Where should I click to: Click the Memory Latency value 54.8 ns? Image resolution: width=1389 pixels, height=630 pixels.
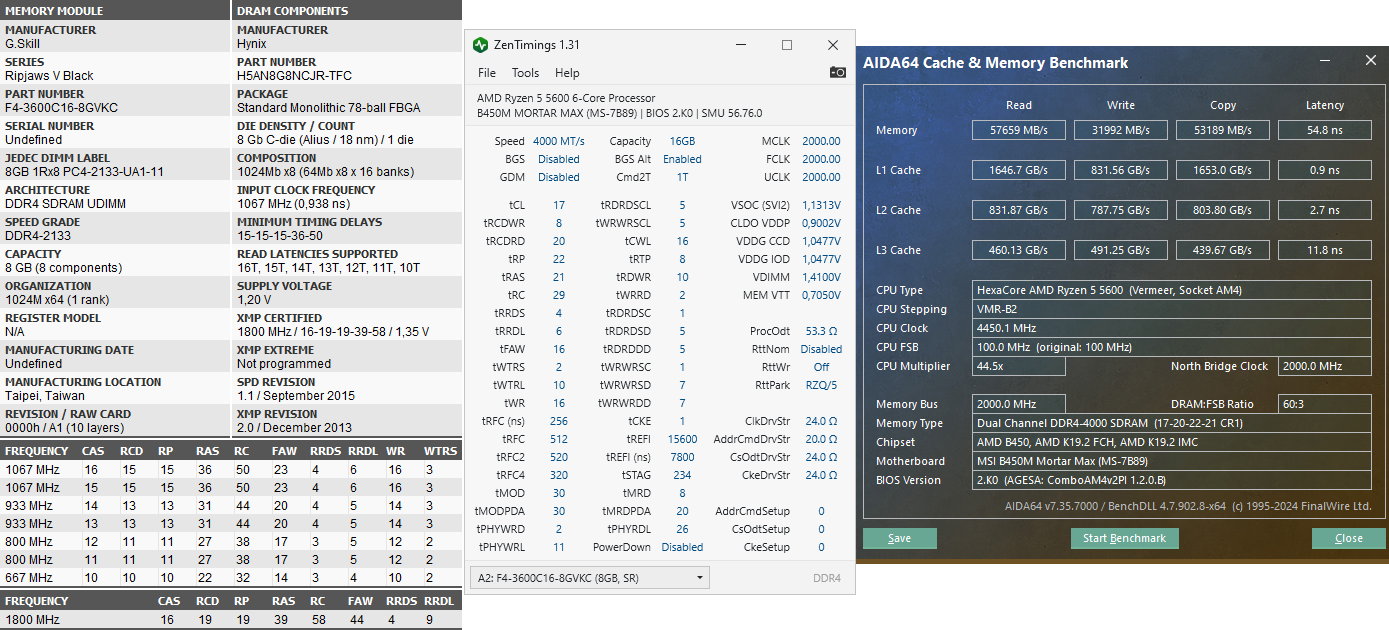[x=1325, y=130]
